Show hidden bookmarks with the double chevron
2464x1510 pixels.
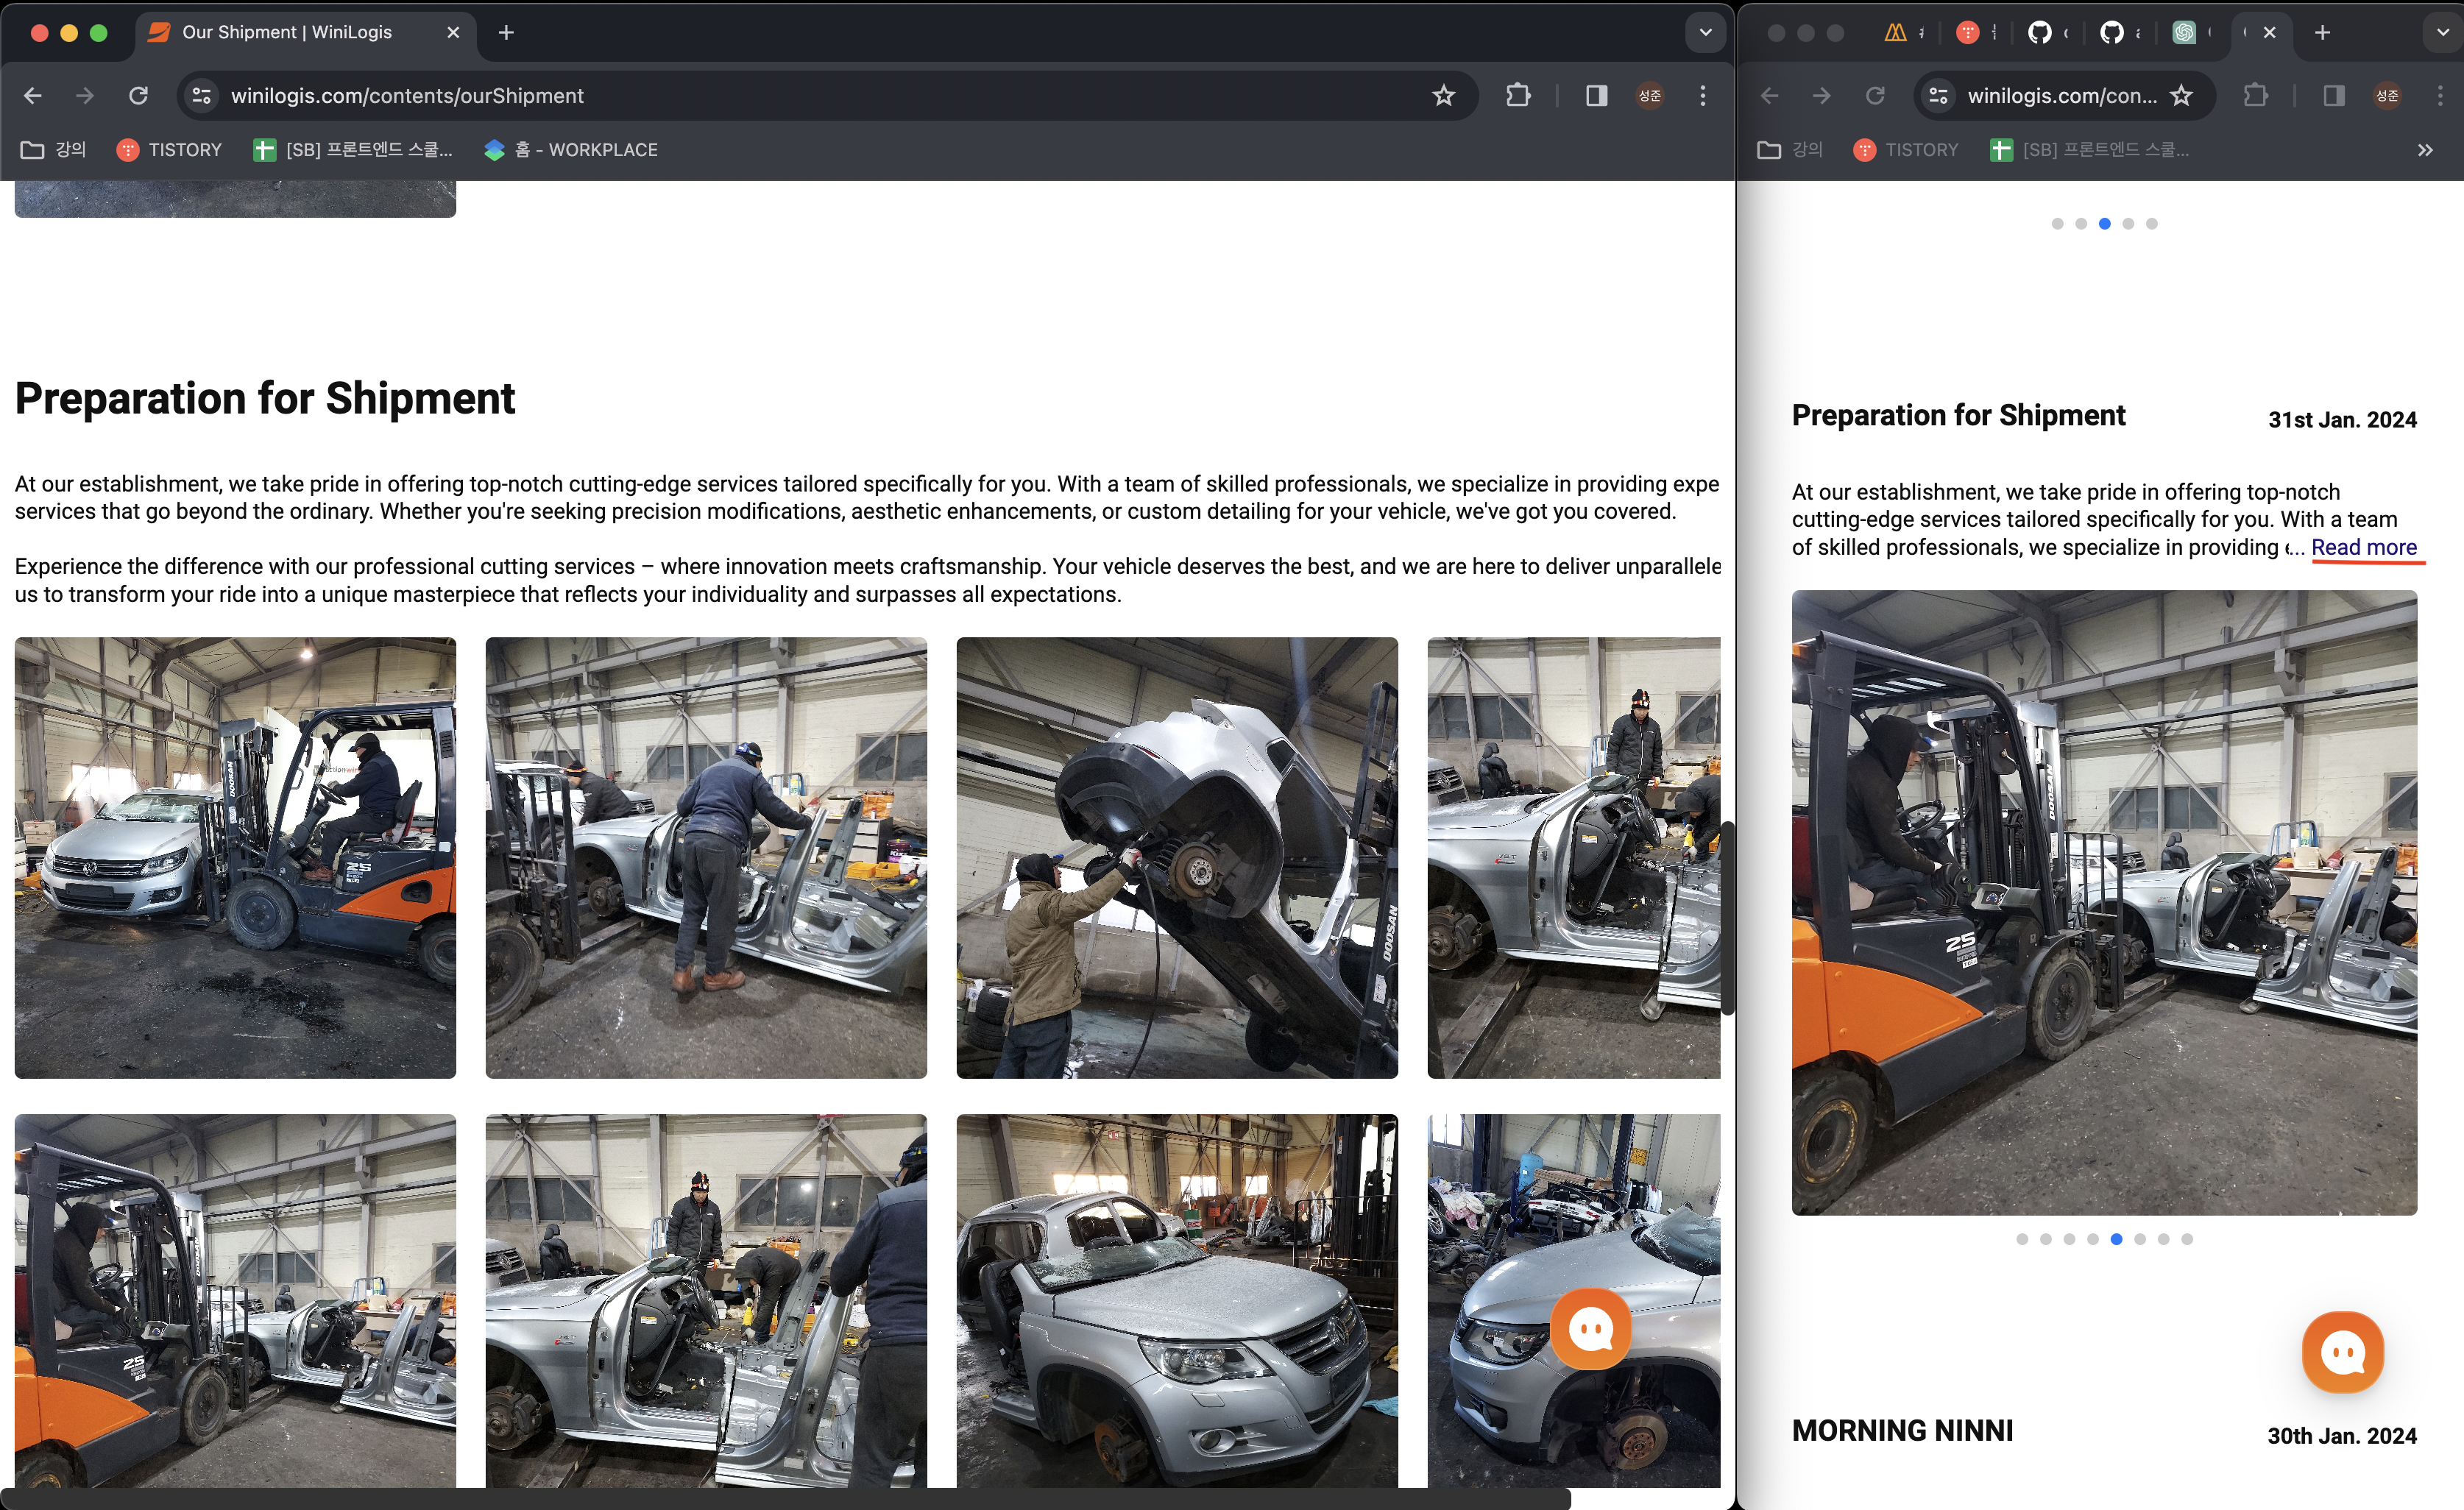pos(2425,150)
